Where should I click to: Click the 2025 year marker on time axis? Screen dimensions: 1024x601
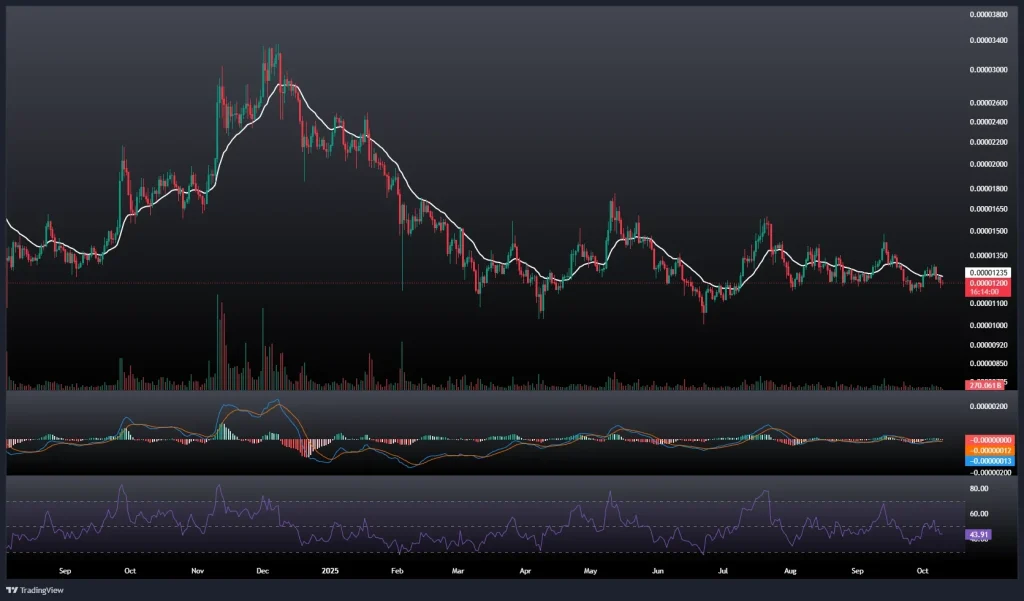tap(329, 572)
